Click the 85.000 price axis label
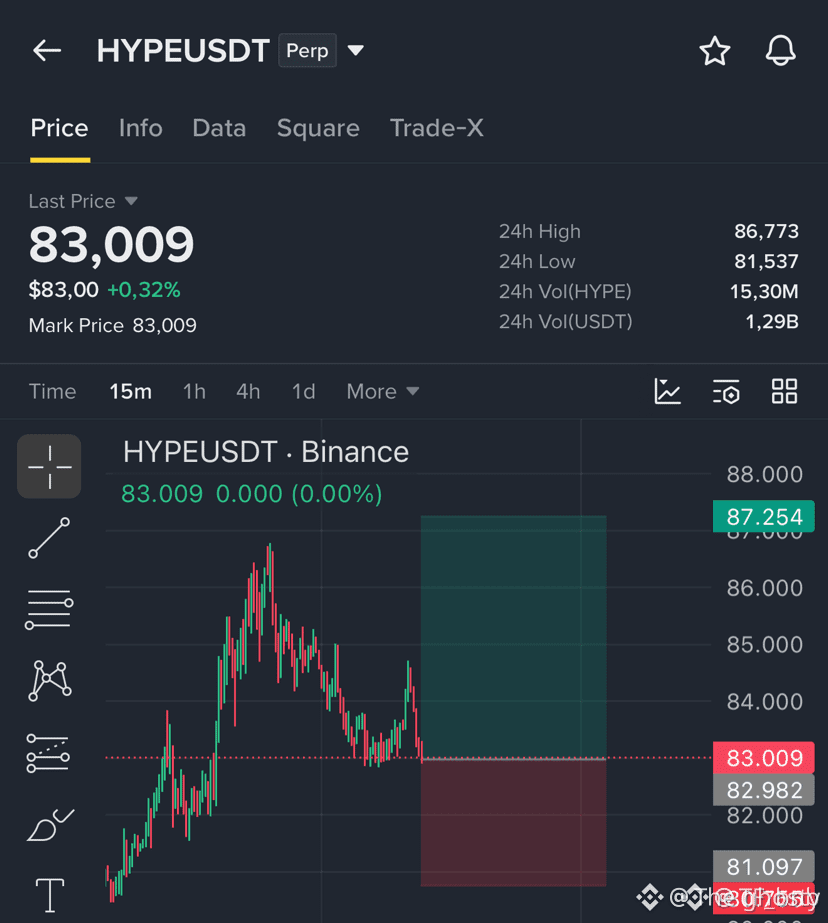Screen dimensions: 828x923 (x=764, y=645)
